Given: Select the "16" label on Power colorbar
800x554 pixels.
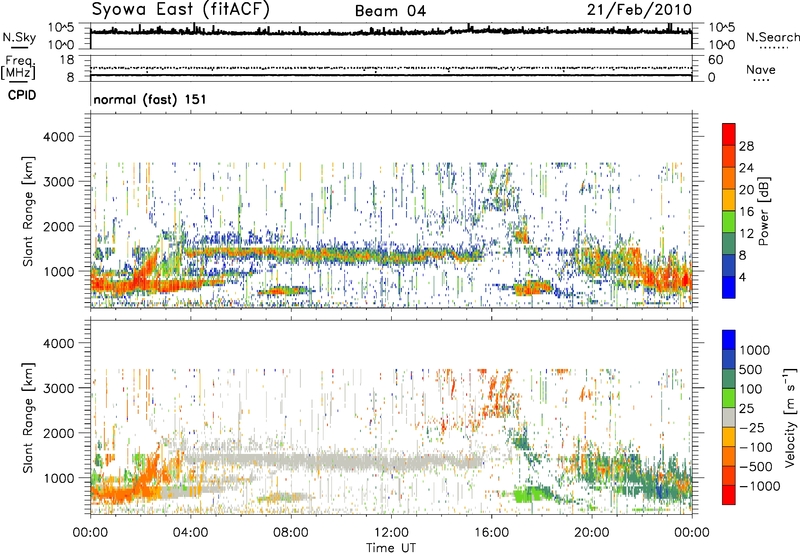Looking at the screenshot, I should (746, 212).
